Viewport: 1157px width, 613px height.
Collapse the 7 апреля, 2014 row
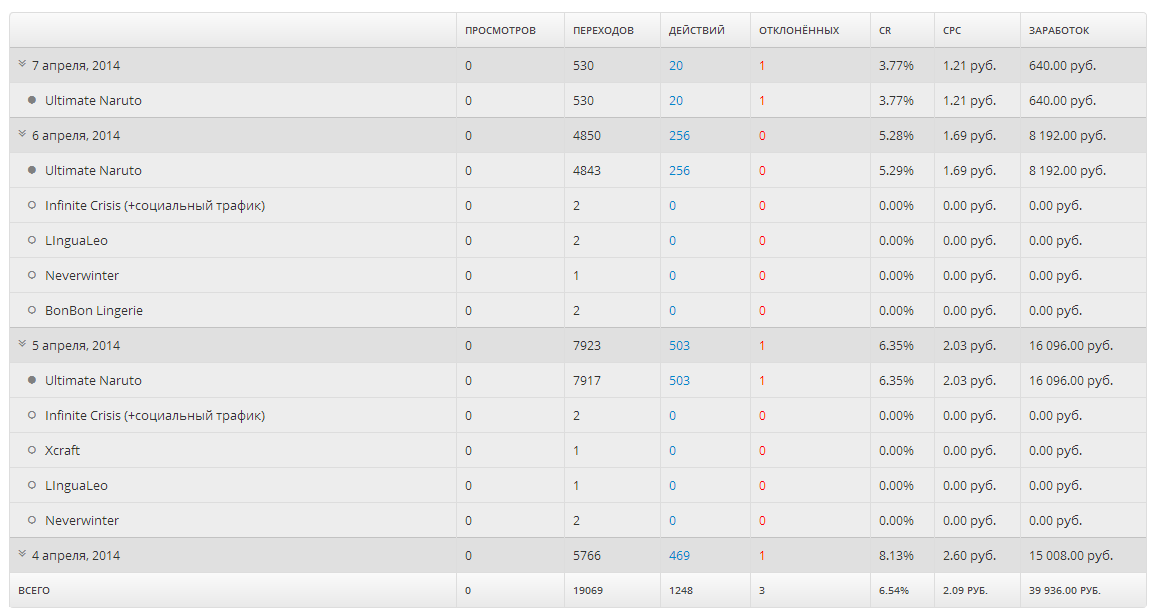tap(22, 65)
